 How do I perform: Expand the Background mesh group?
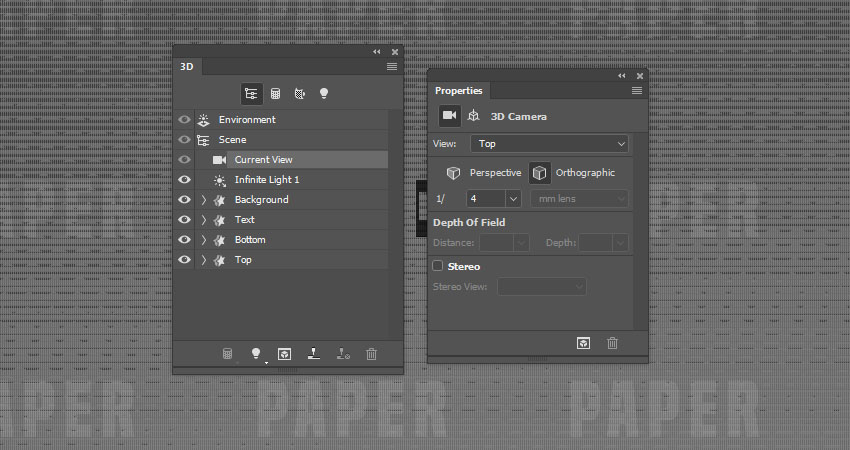coord(204,200)
